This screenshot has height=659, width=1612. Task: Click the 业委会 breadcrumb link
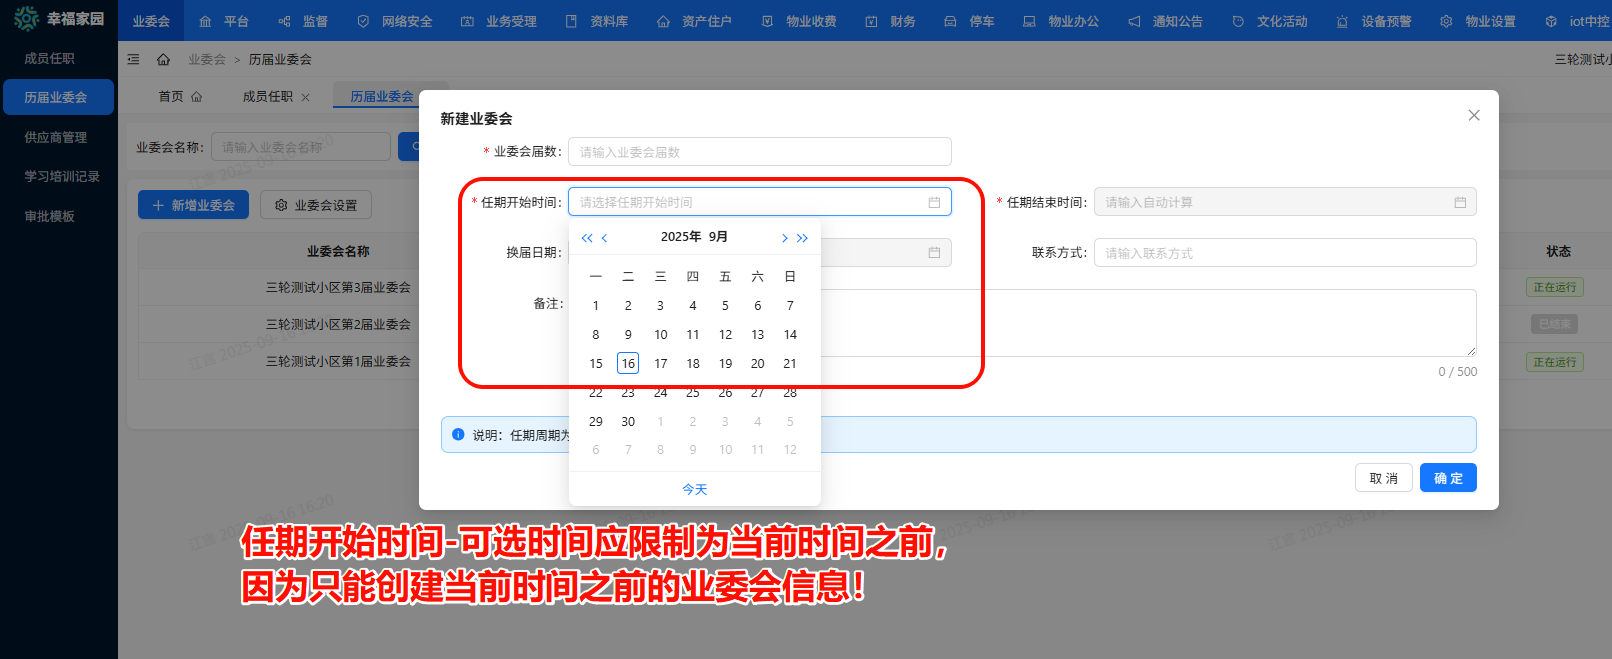pos(207,59)
